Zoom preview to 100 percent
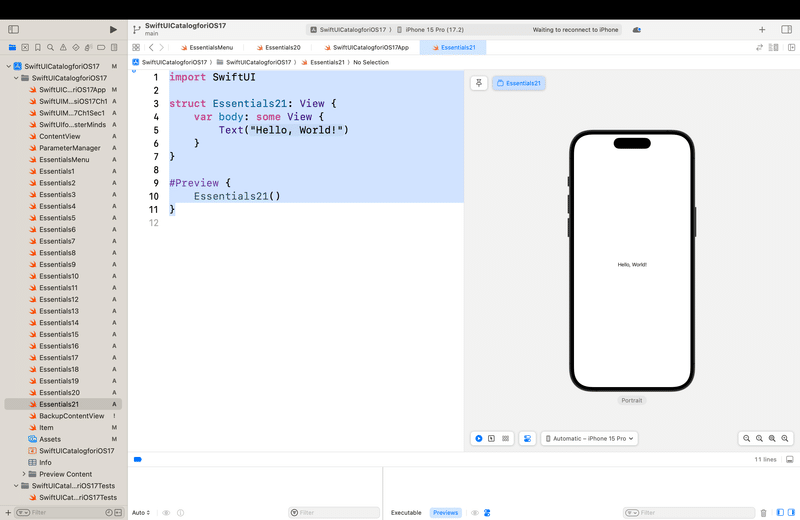Image resolution: width=800 pixels, height=520 pixels. point(759,438)
